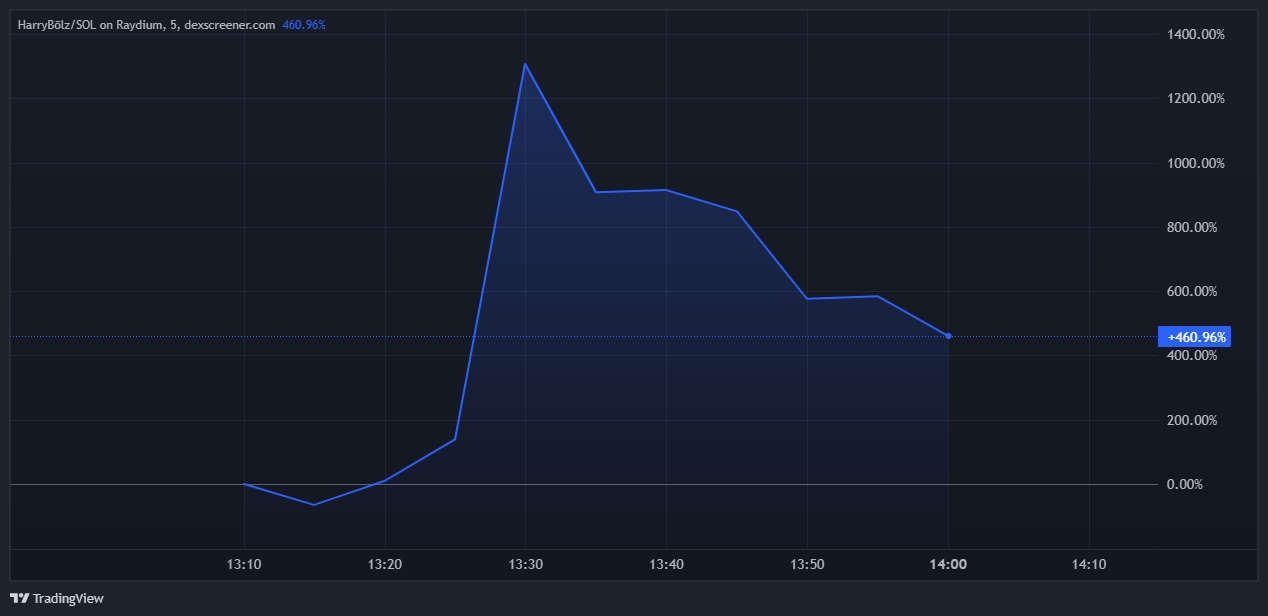The image size is (1268, 616).
Task: Click the +460.96% current price label
Action: click(1193, 337)
